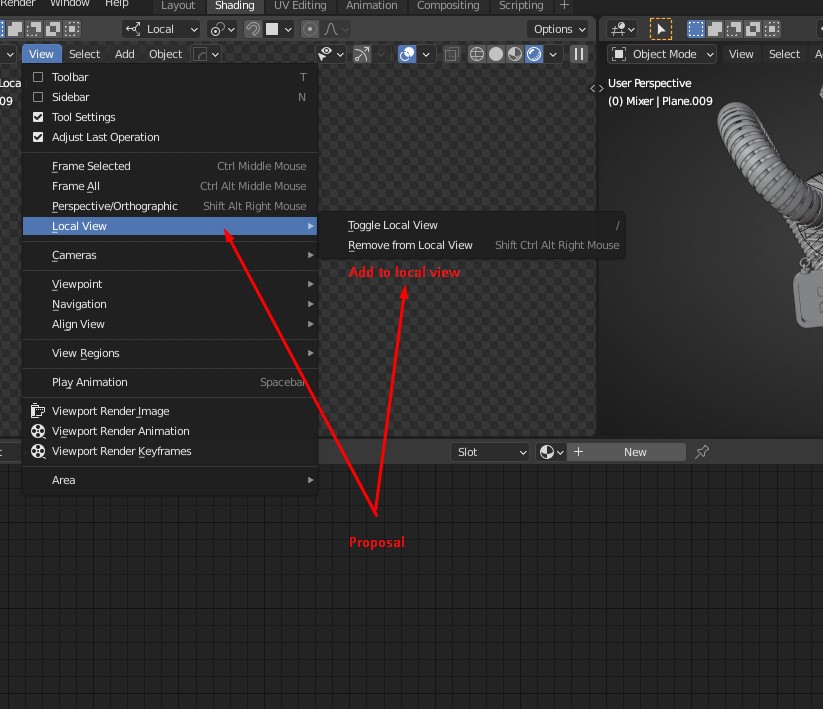The height and width of the screenshot is (709, 823).
Task: Select the Tweak tool in right viewport
Action: (661, 29)
